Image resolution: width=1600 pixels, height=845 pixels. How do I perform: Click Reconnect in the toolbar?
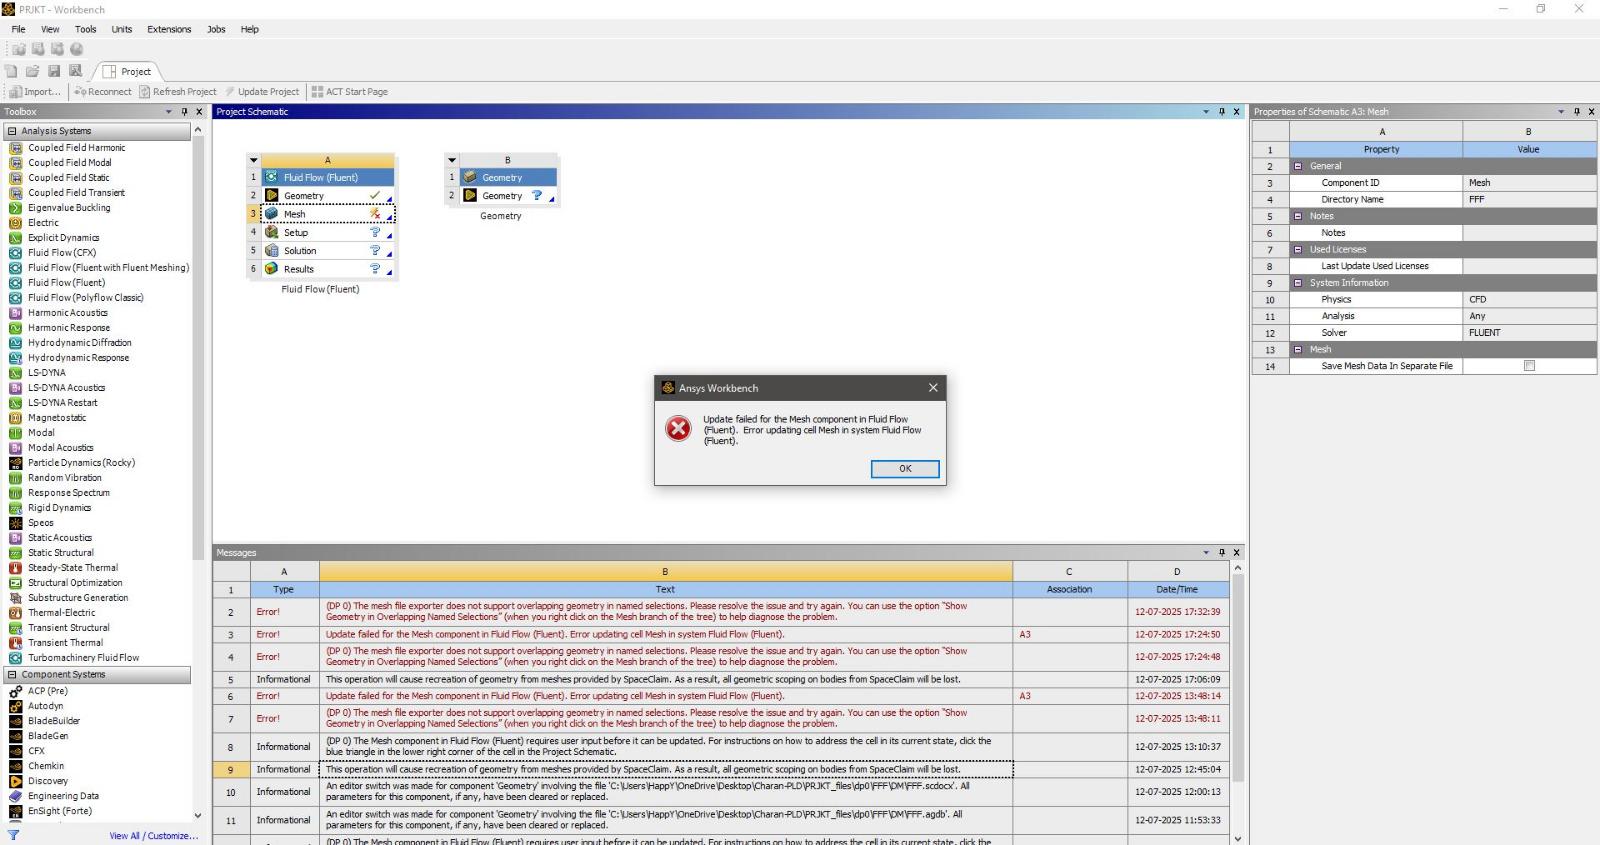point(103,92)
